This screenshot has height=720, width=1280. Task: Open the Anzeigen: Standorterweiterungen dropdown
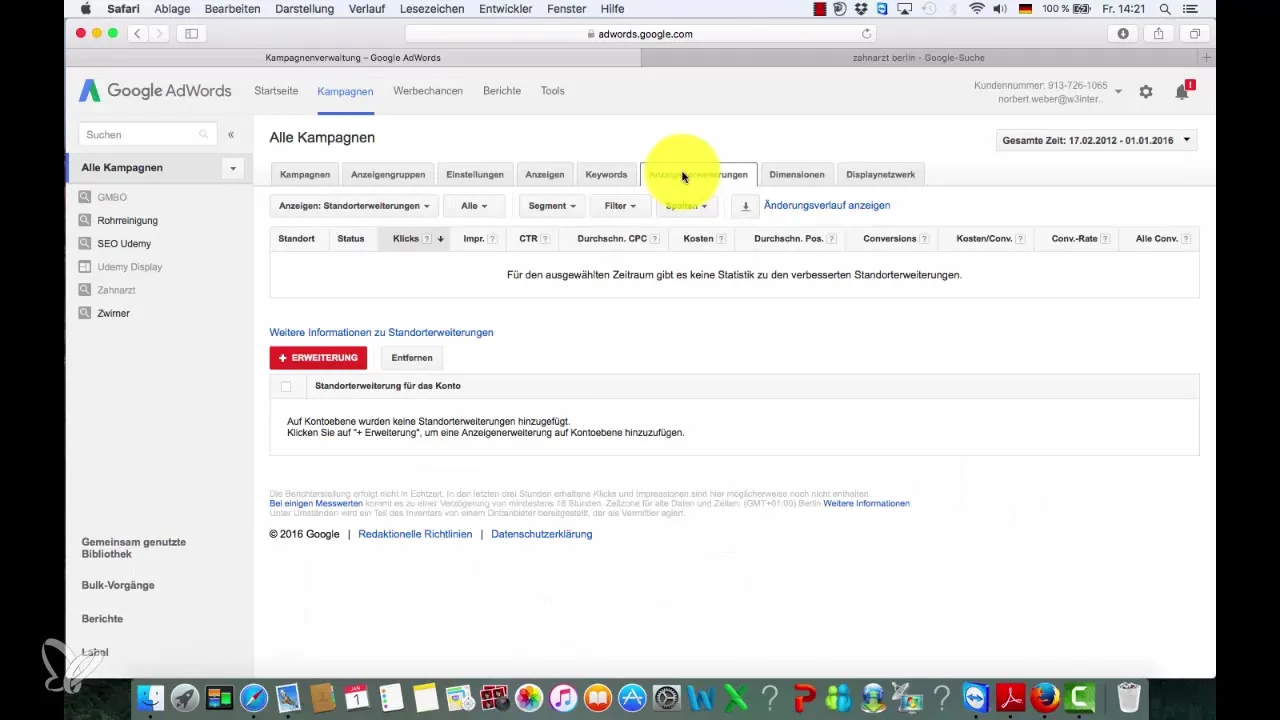click(x=354, y=206)
